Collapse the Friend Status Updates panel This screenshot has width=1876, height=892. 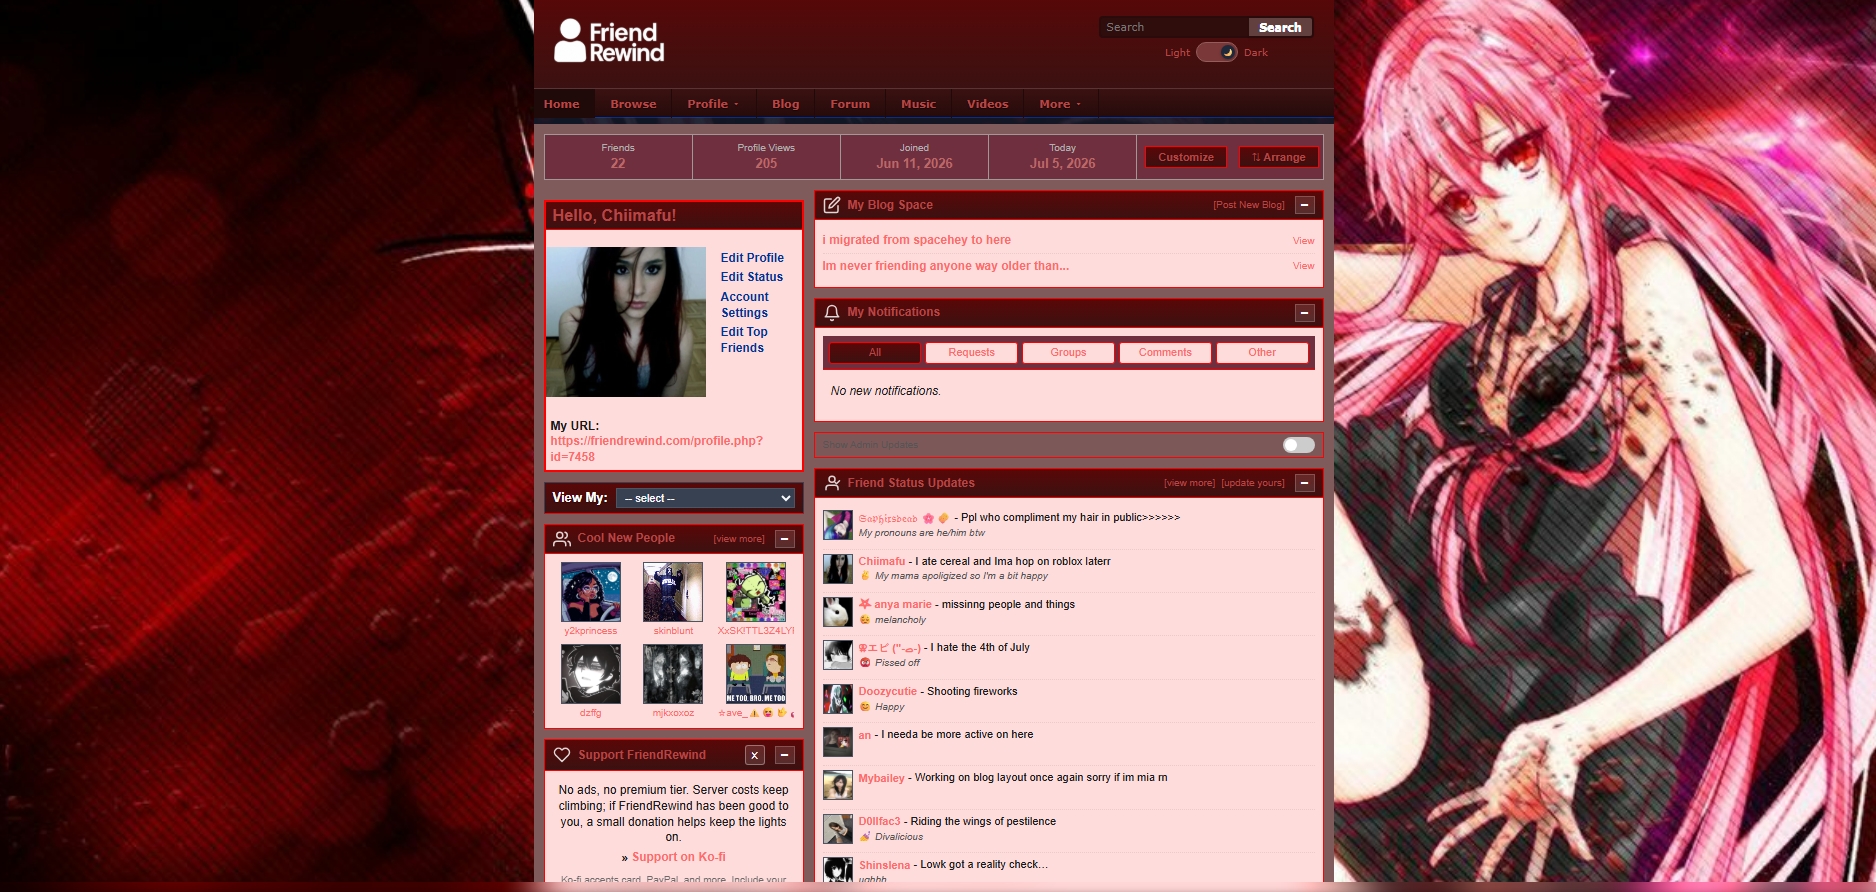[x=1305, y=483]
